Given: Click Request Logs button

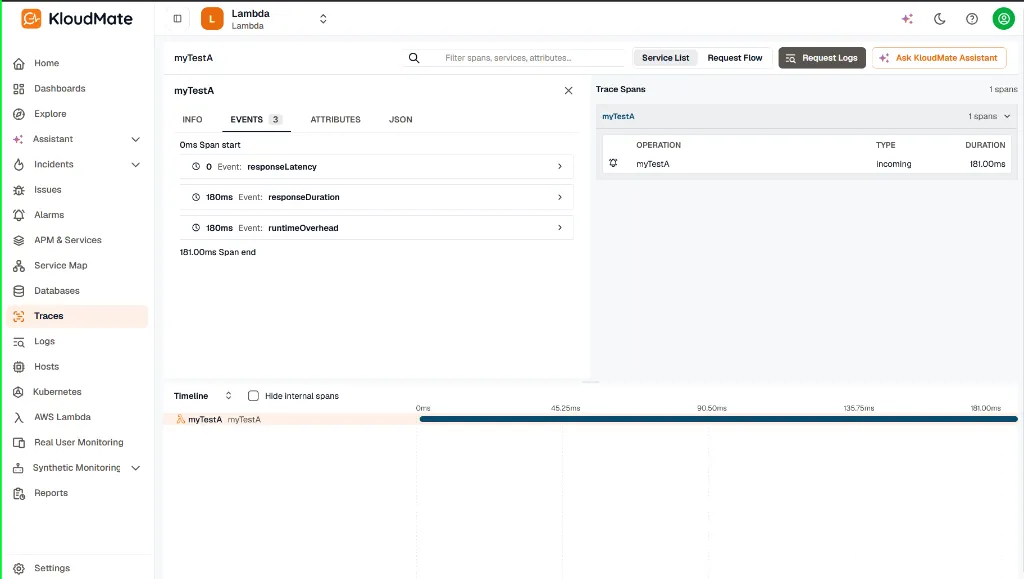Looking at the screenshot, I should click(822, 58).
